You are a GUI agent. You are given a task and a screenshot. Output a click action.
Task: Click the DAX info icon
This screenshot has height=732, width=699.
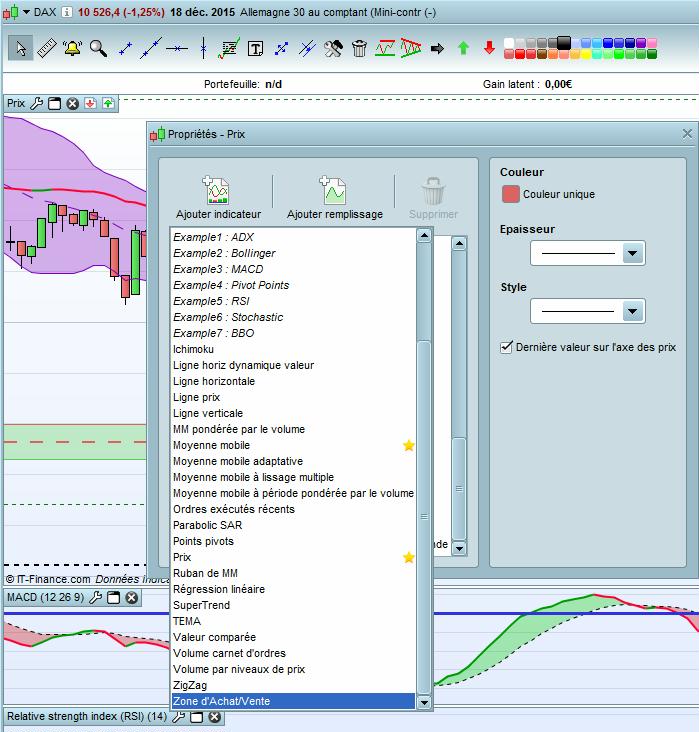pos(67,12)
